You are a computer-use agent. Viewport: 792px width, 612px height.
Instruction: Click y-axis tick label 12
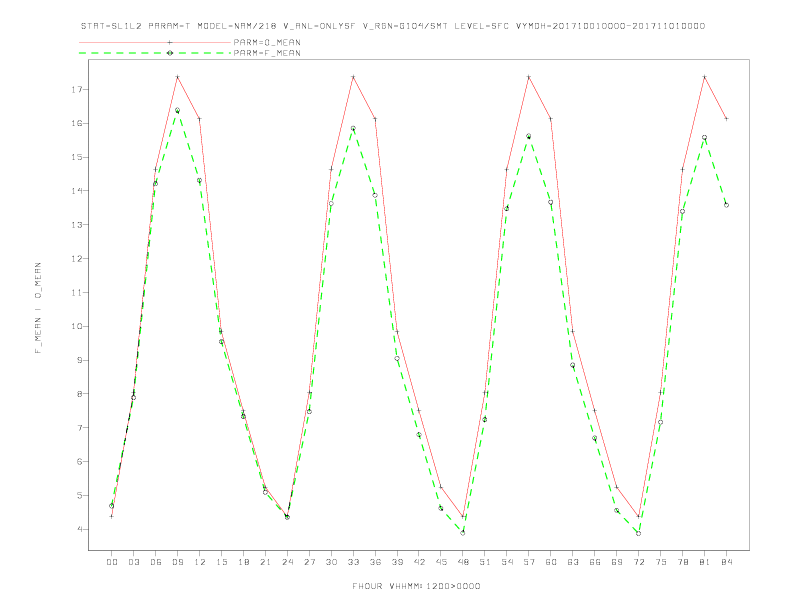pos(77,259)
